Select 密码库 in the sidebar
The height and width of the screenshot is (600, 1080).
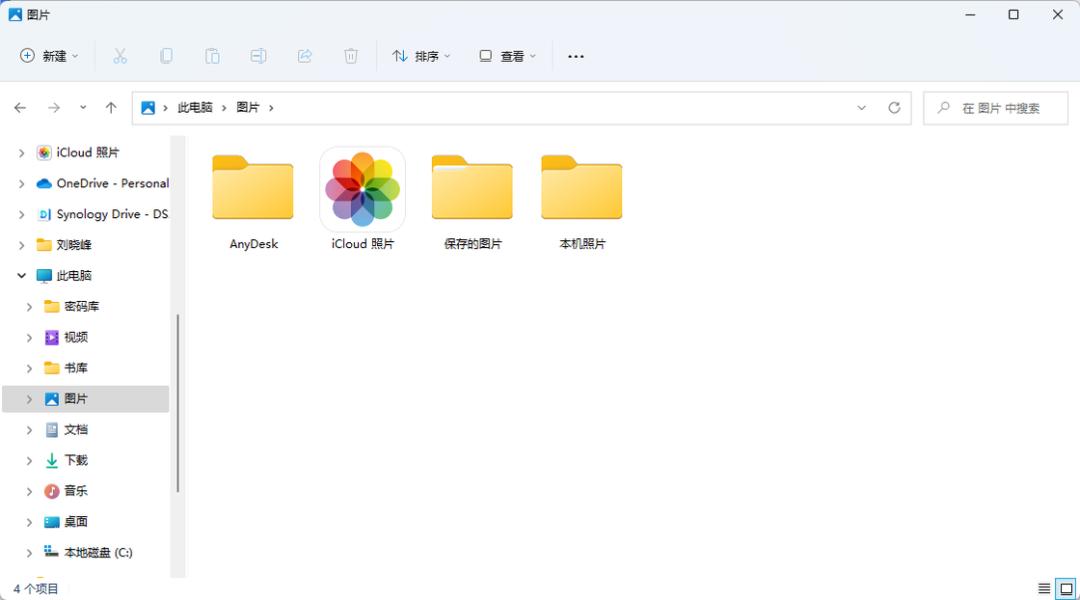(81, 307)
